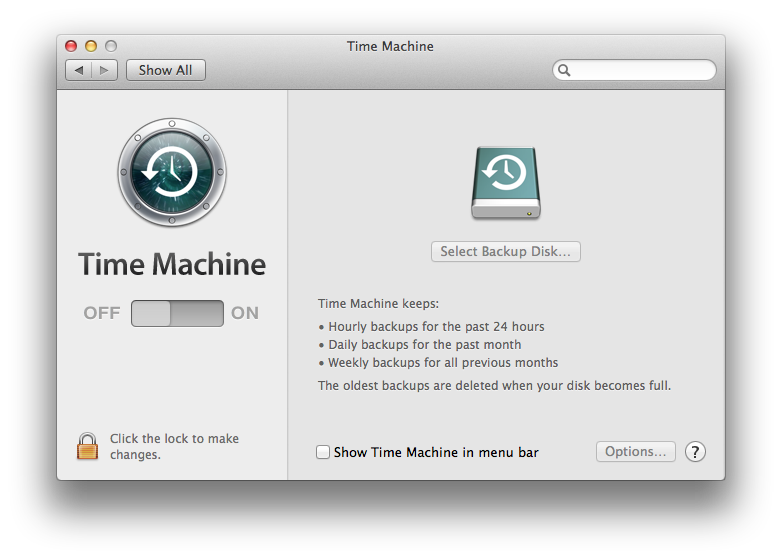782x559 pixels.
Task: Click the "Click the lock to make changes." text
Action: (174, 446)
